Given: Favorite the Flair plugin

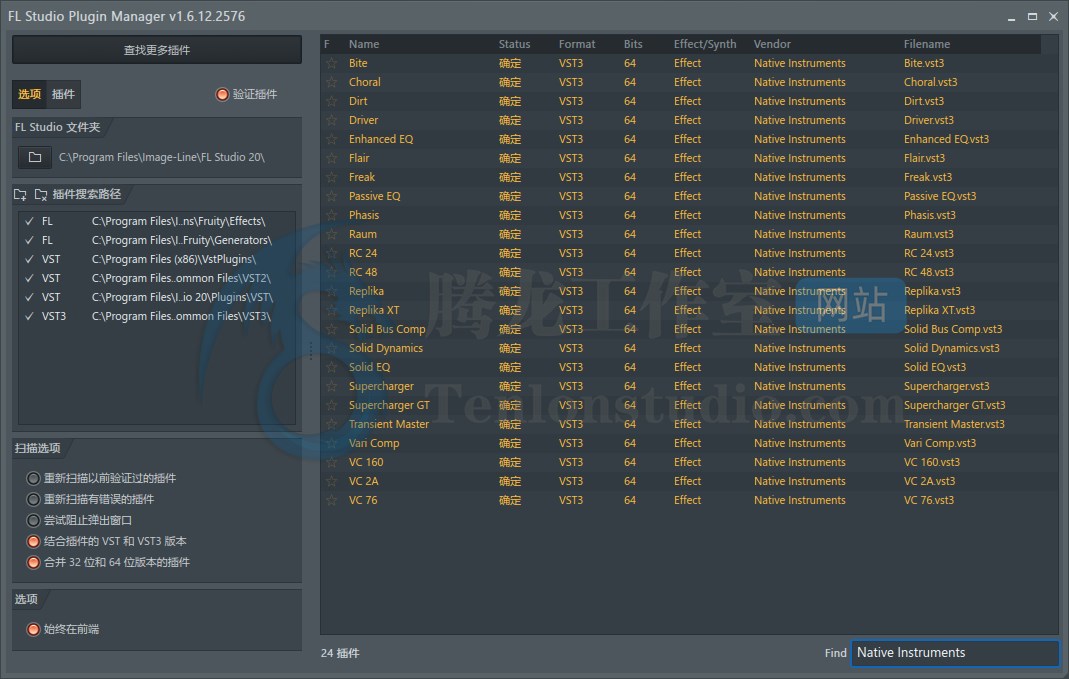Looking at the screenshot, I should tap(331, 158).
